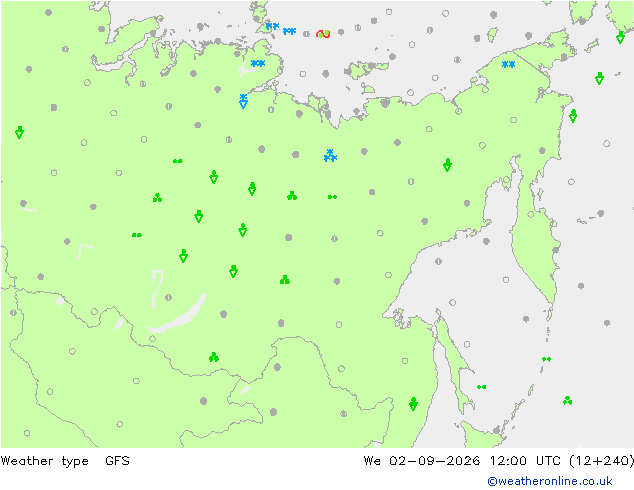Select the double snowflake on northeastern peninsula
Viewport: 634px width, 490px height.
pos(508,64)
